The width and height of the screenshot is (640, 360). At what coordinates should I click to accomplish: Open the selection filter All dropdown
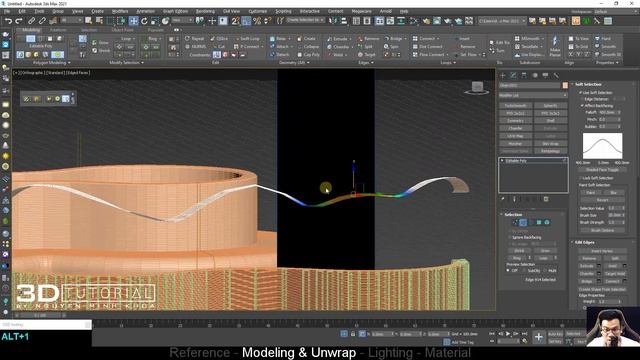[71, 20]
